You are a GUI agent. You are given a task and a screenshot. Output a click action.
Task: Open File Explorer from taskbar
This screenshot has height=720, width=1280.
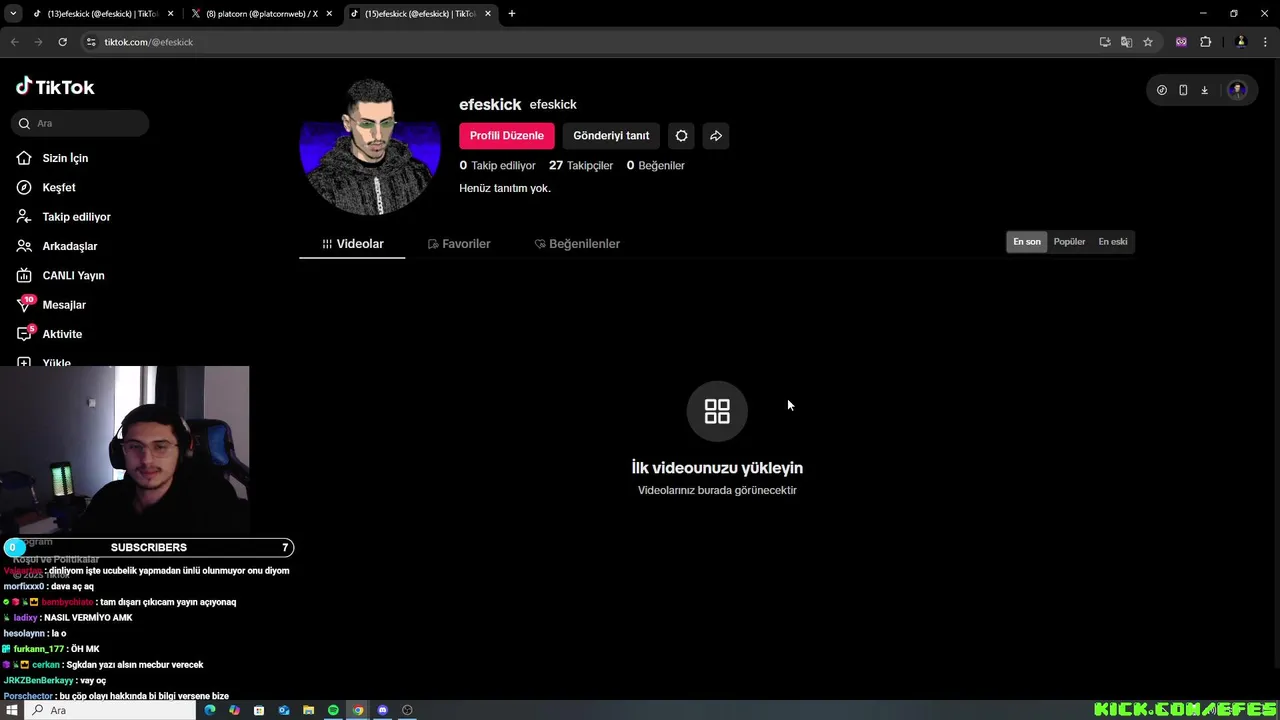(x=308, y=710)
